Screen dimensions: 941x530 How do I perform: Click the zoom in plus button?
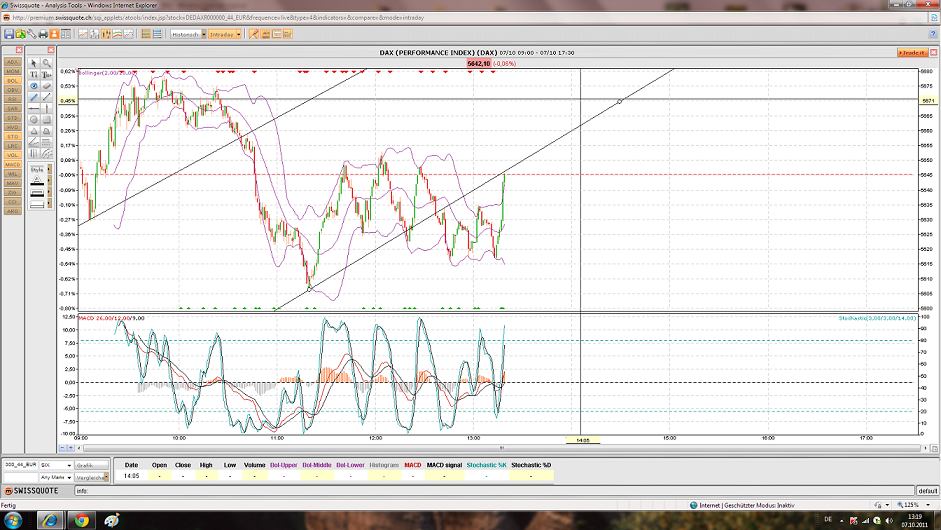[x=70, y=448]
